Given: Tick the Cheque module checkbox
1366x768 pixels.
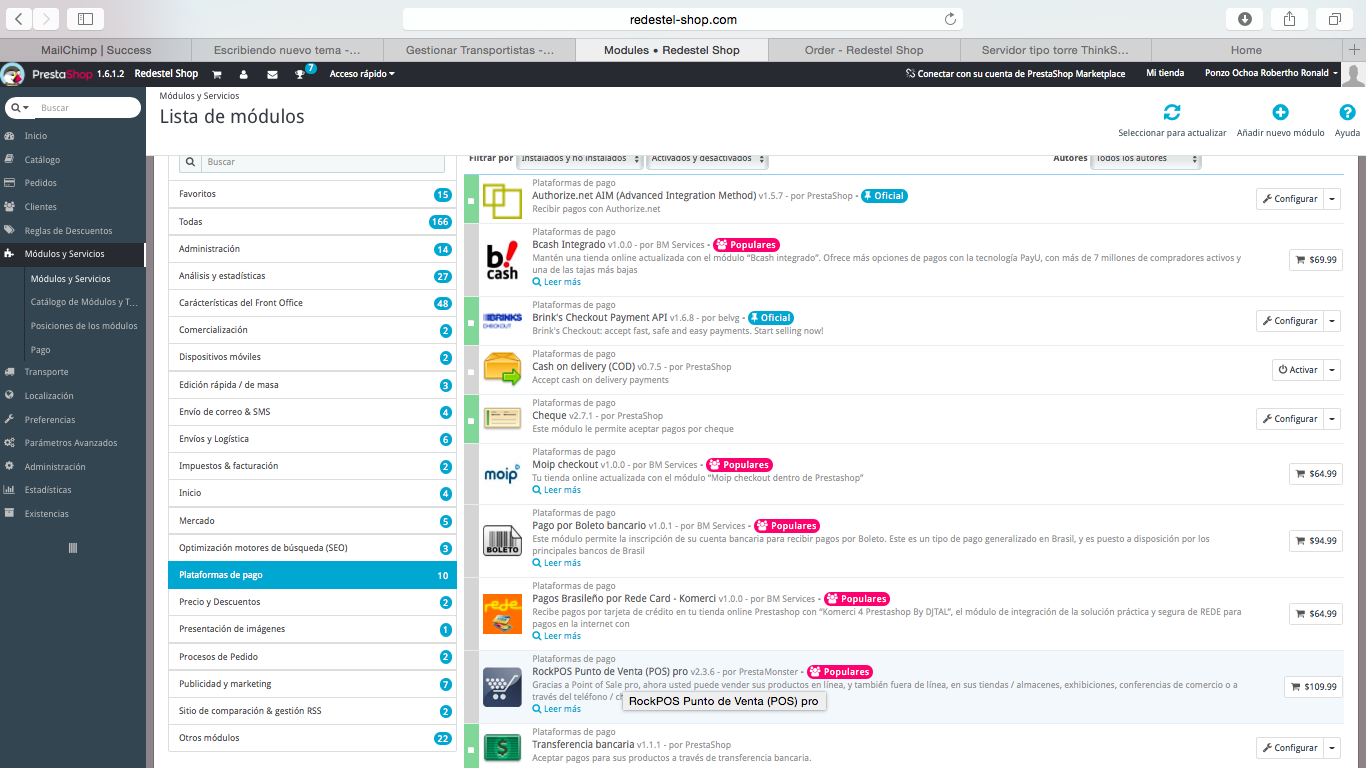Looking at the screenshot, I should [x=471, y=421].
